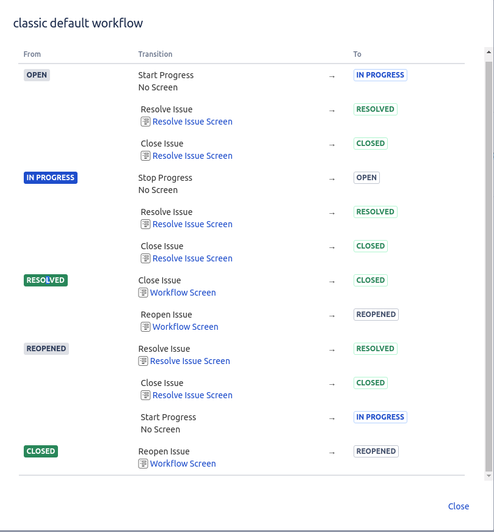This screenshot has width=494, height=532.
Task: Click screen icon under In Progress's Close Issue transition
Action: pos(145,258)
